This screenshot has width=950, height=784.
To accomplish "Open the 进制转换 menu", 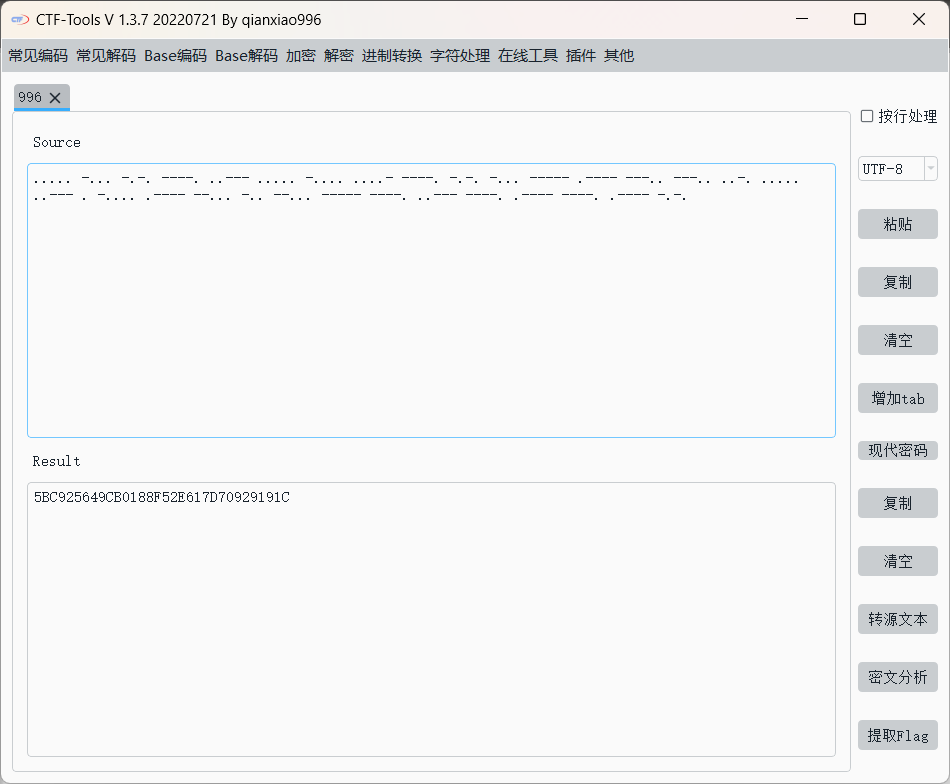I will (392, 56).
